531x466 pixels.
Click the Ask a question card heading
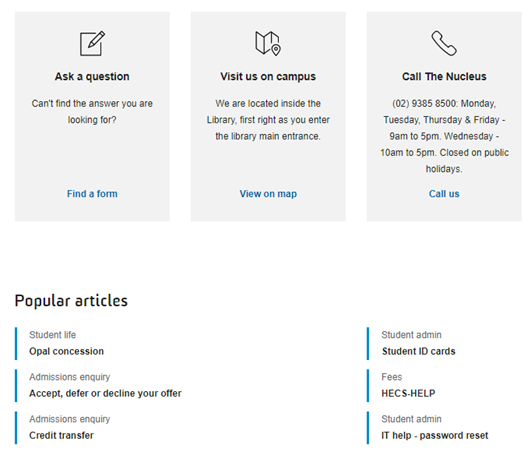point(92,77)
